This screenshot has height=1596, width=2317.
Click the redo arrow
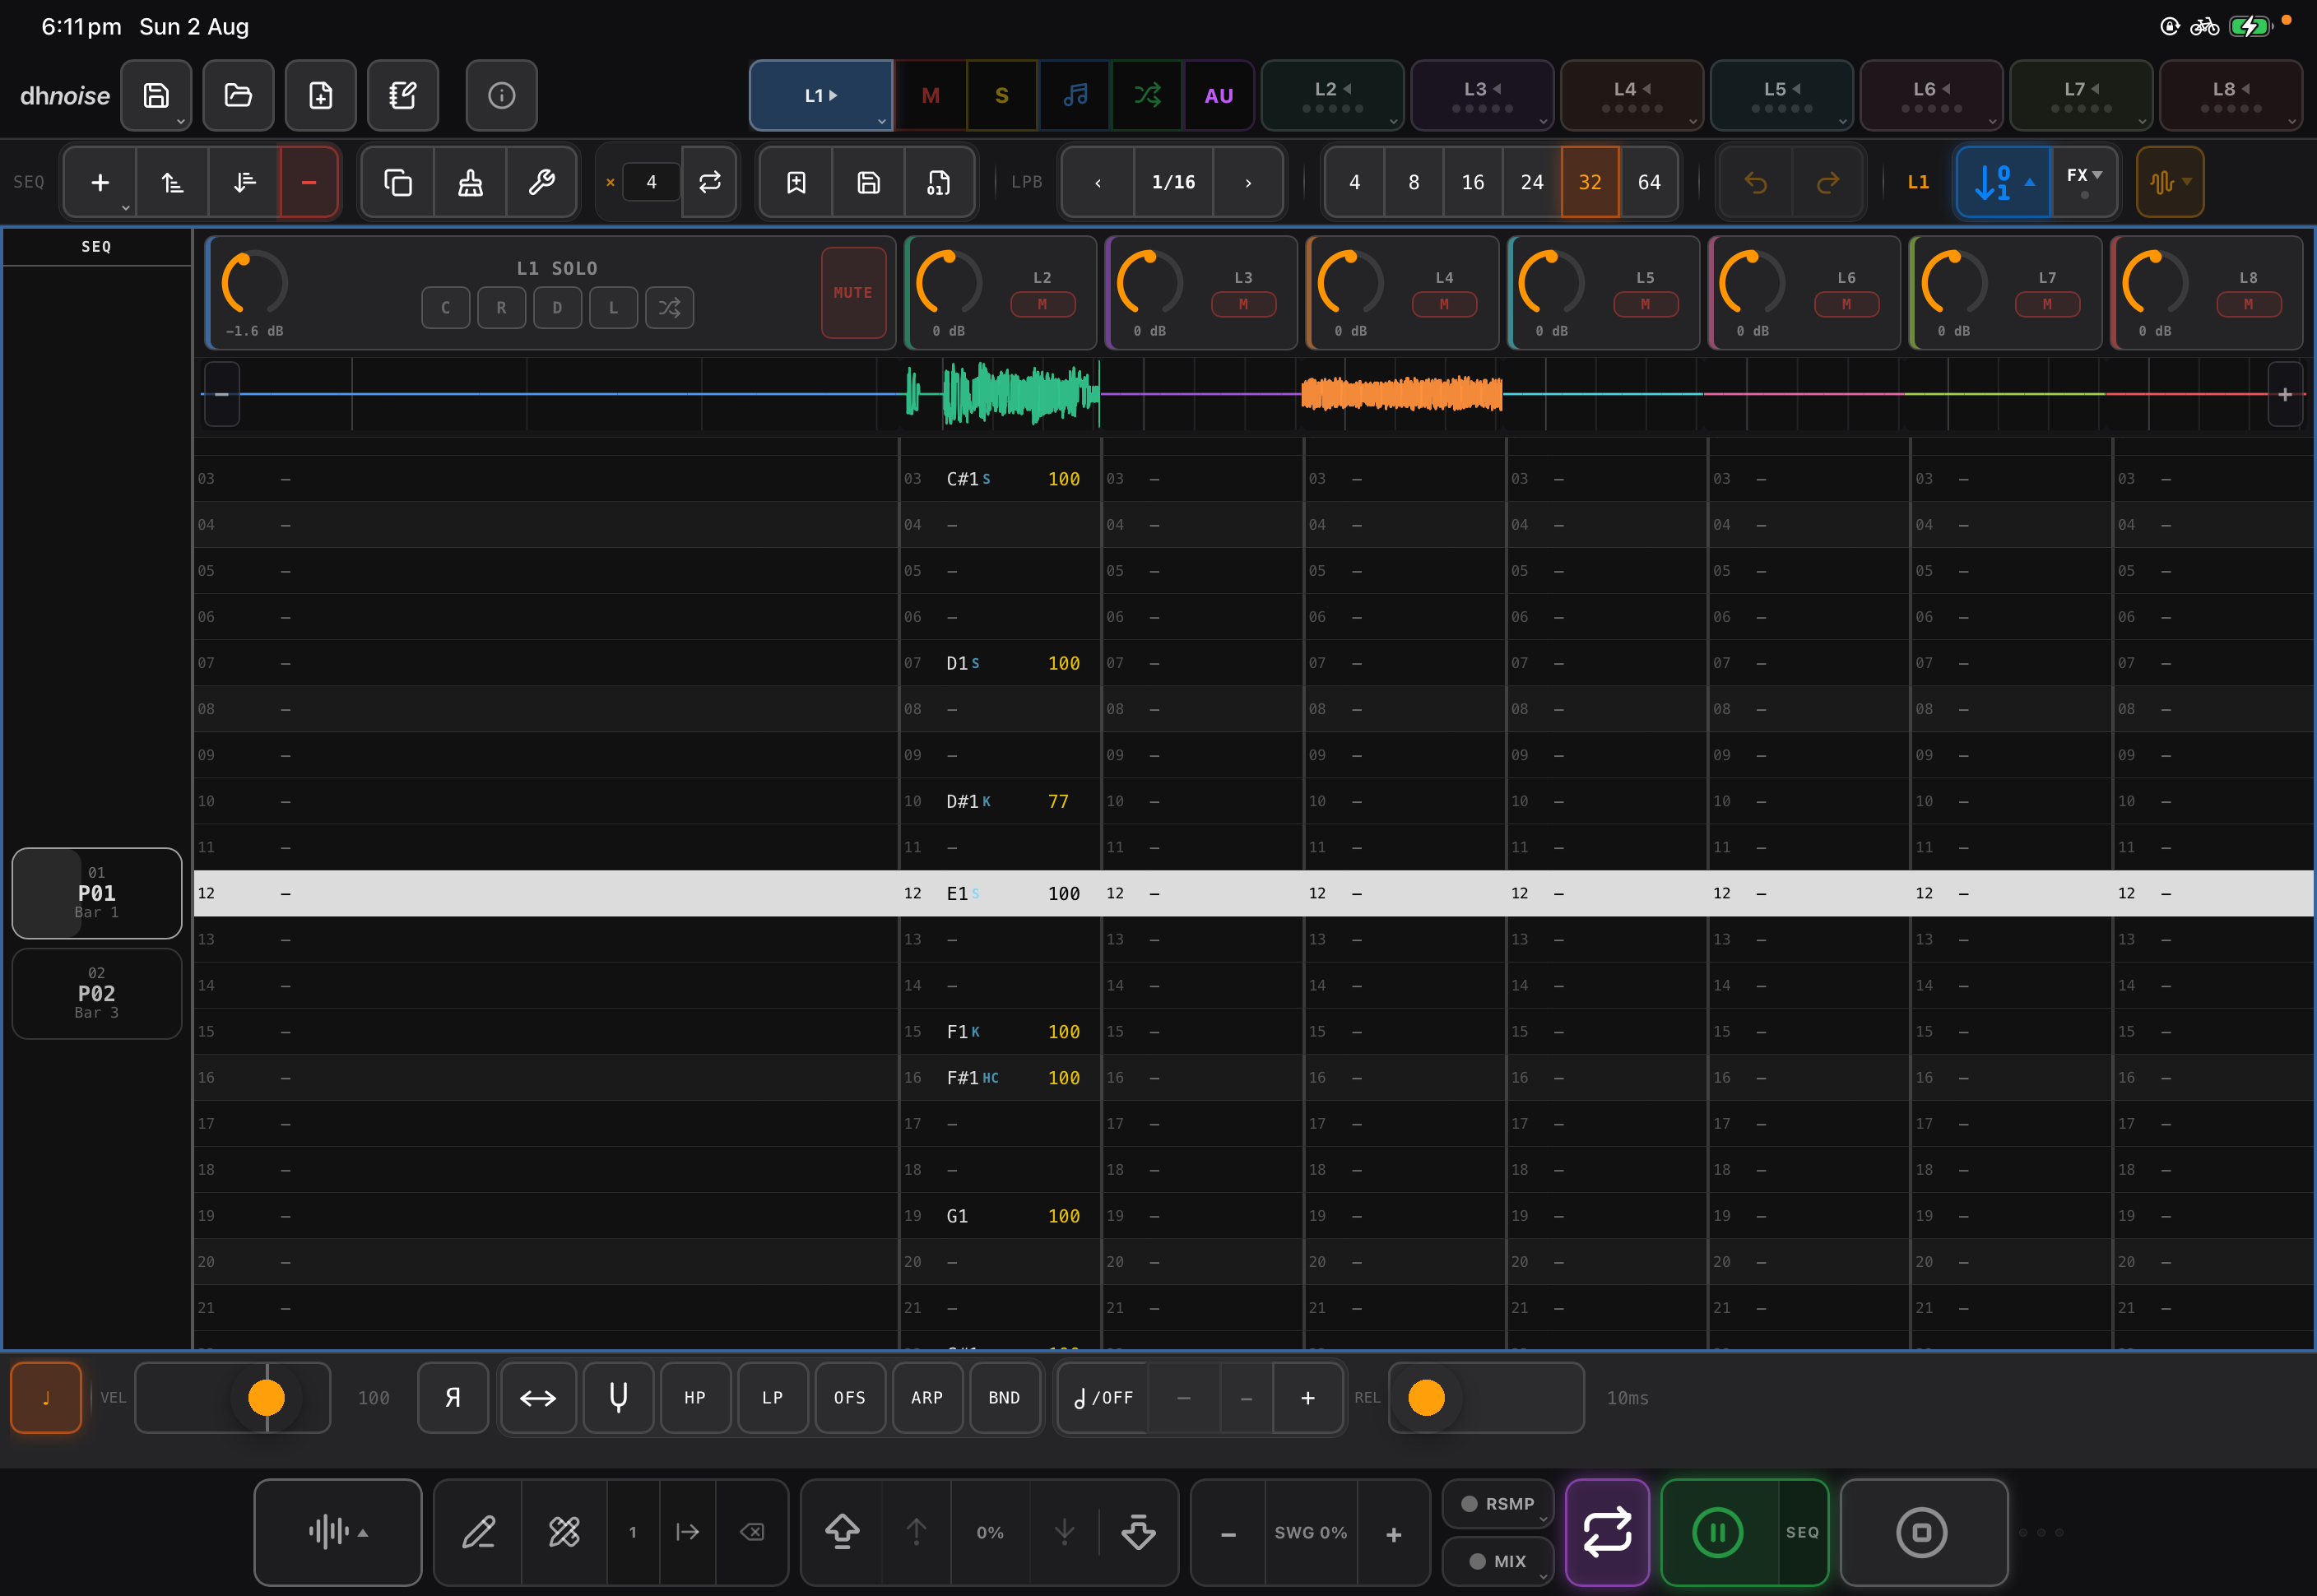coord(1827,182)
